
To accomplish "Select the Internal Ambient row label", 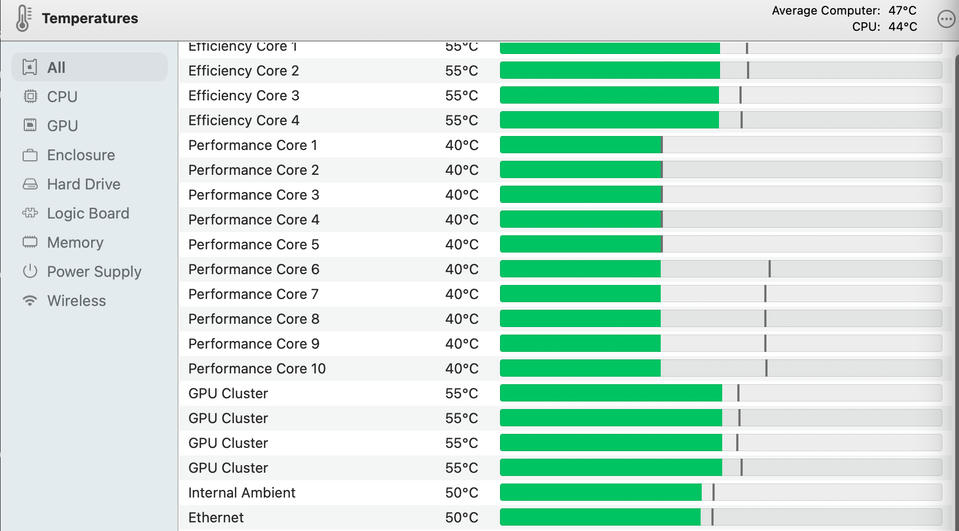I will pos(242,493).
